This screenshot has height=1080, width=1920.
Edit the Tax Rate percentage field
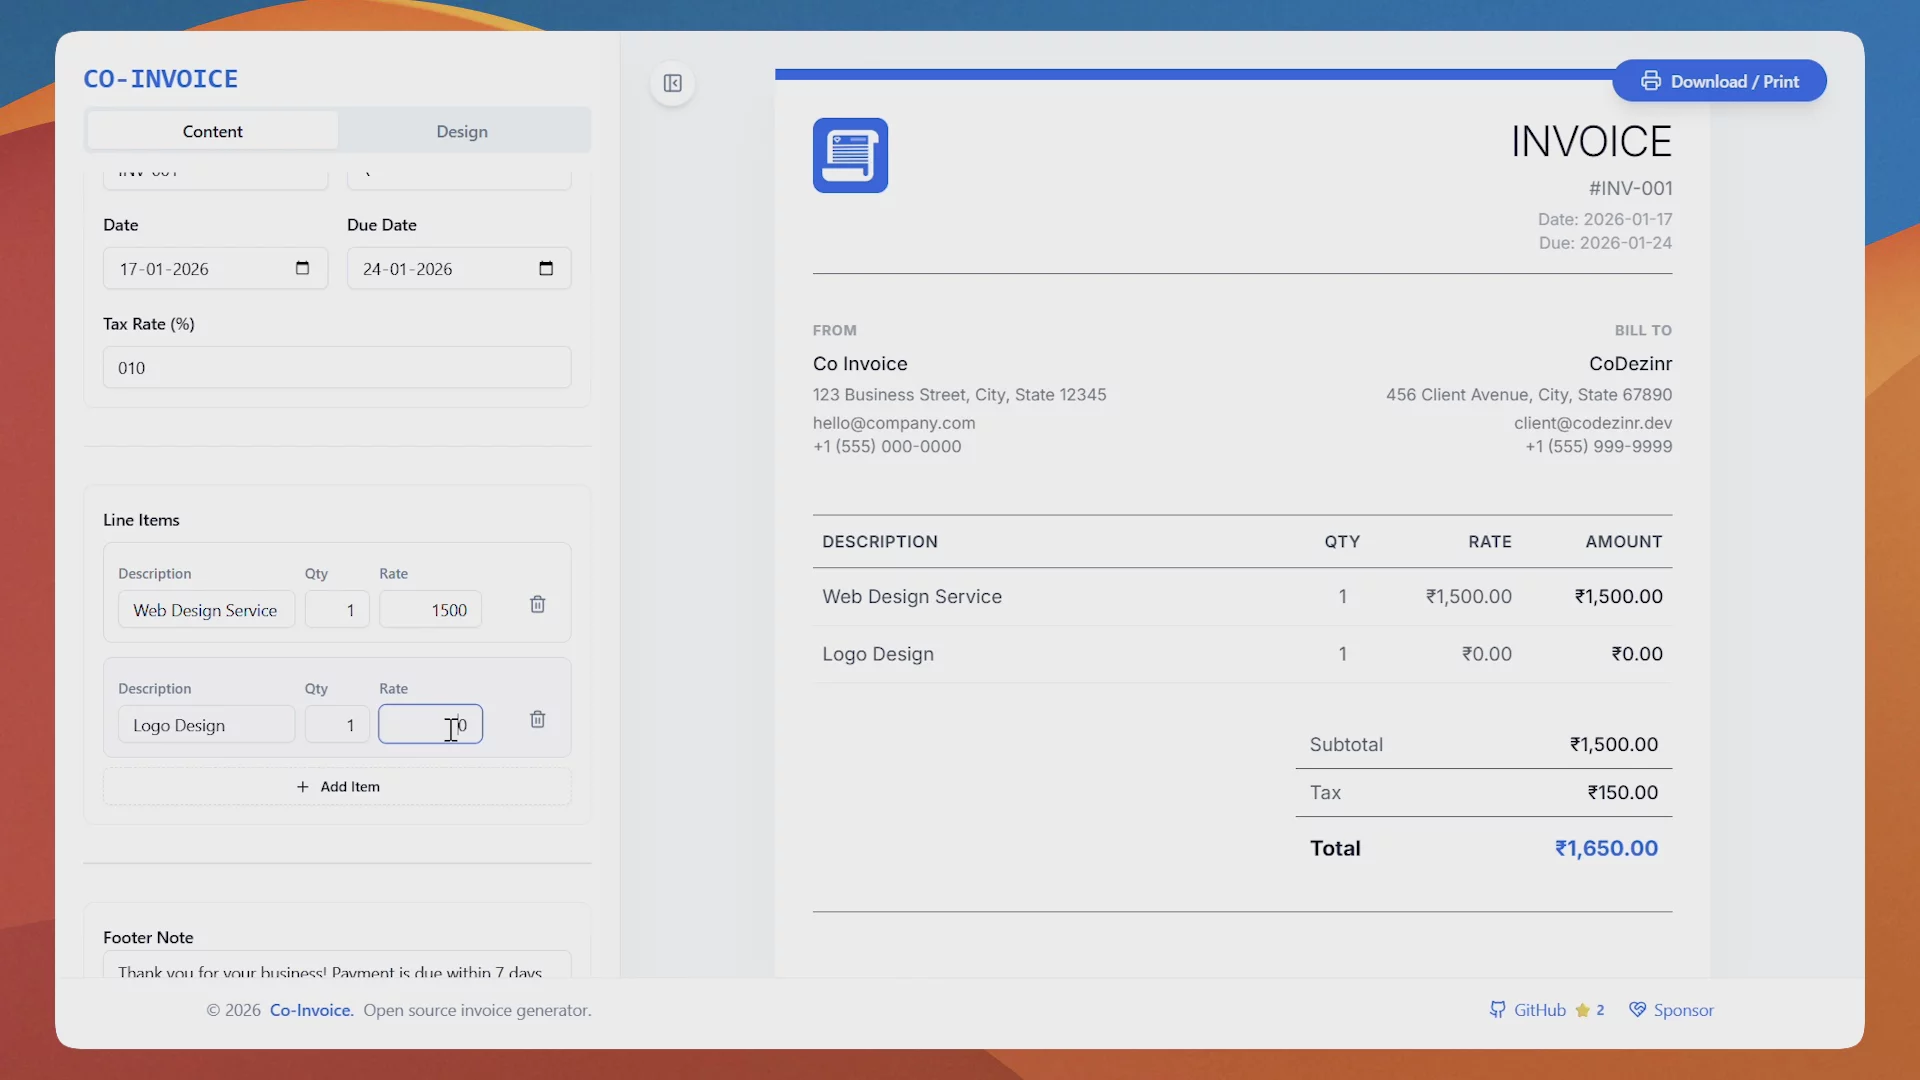[x=336, y=367]
